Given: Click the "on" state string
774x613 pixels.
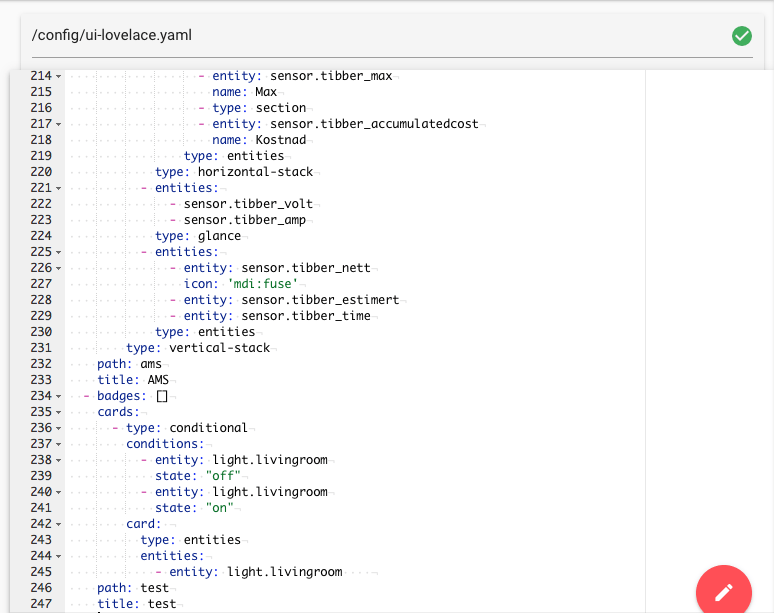Looking at the screenshot, I should tap(220, 508).
